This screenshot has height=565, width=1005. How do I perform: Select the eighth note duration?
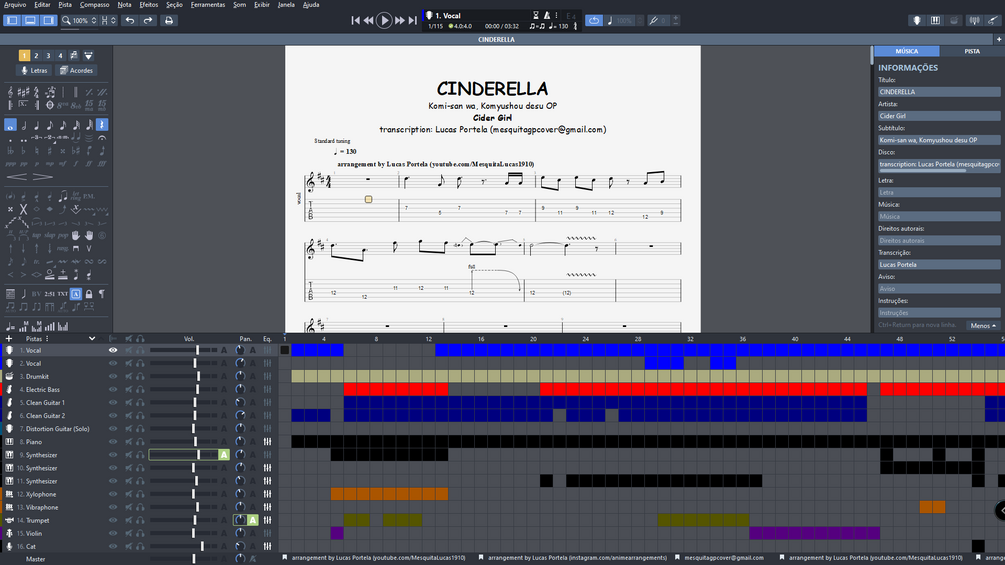click(x=50, y=125)
